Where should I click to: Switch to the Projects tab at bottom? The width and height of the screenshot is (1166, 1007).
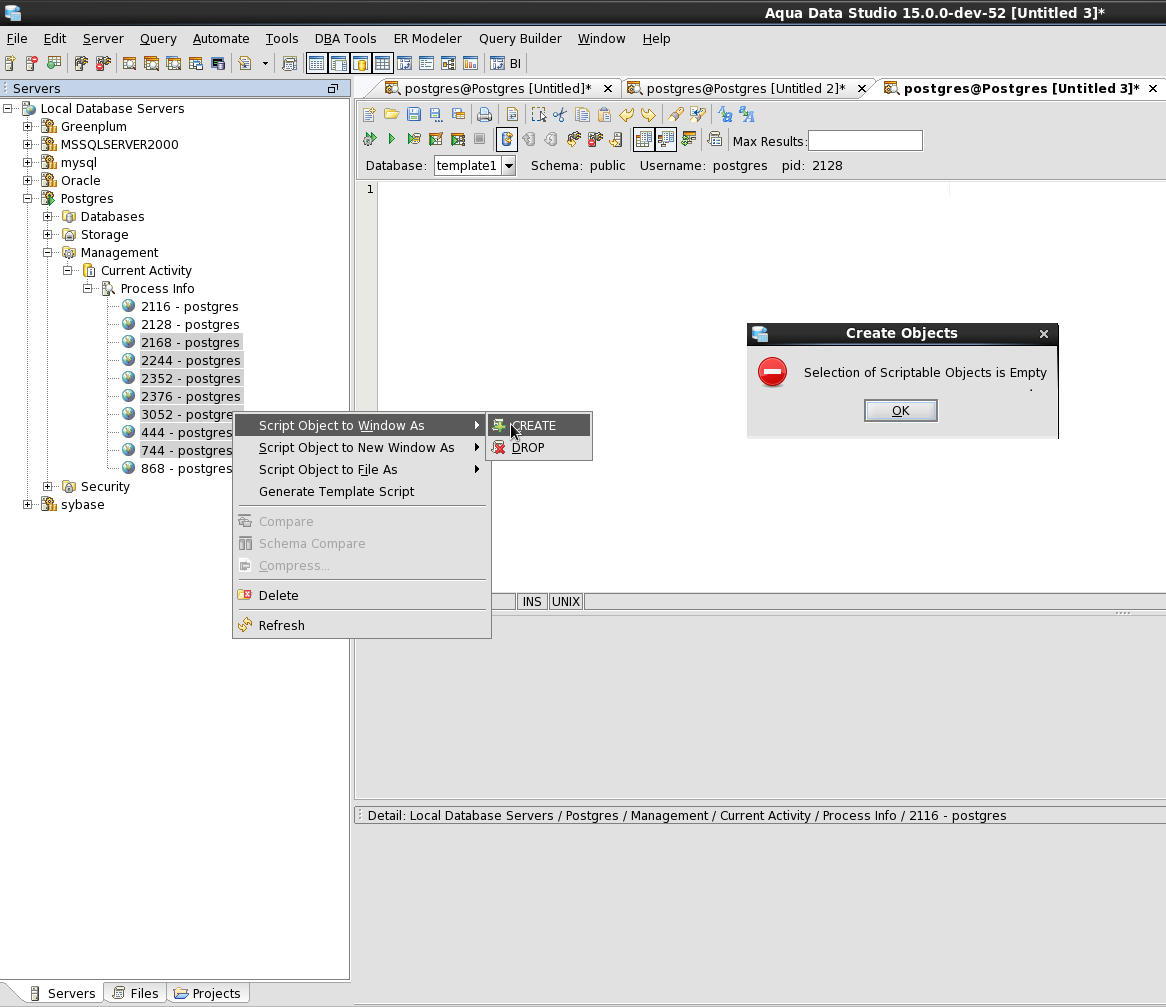point(207,994)
